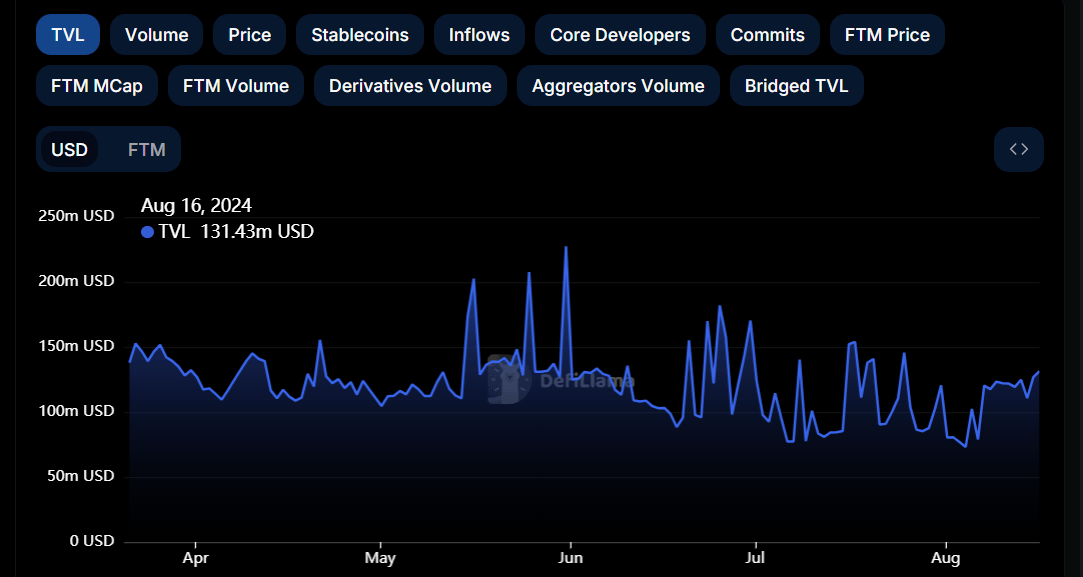The image size is (1083, 577).
Task: Show Inflows on the chart
Action: [x=479, y=35]
